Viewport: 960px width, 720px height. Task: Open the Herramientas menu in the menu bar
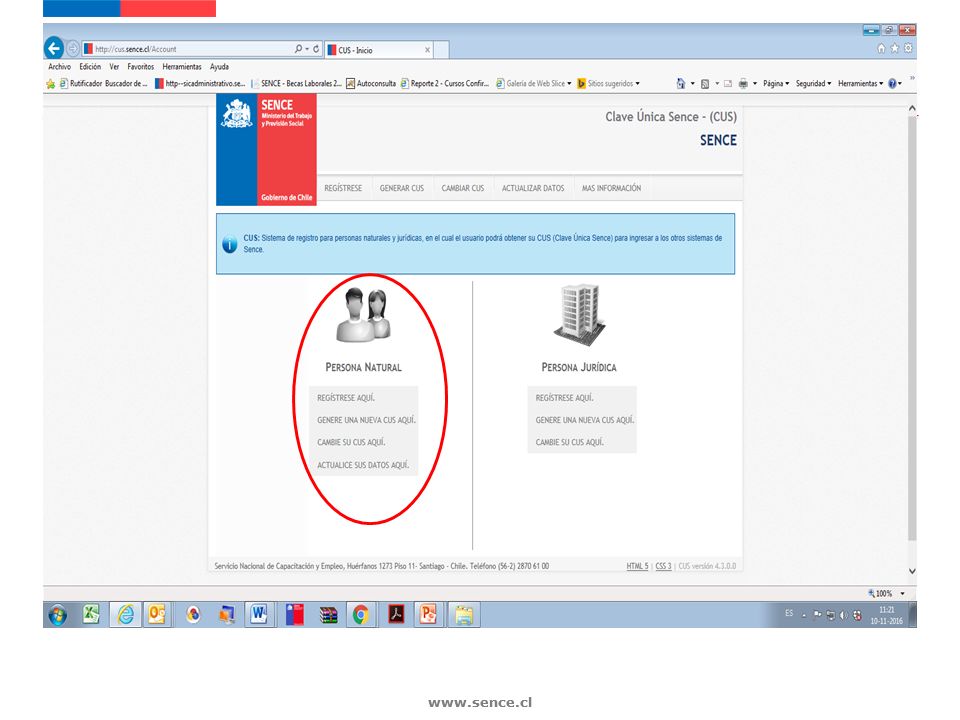coord(182,67)
